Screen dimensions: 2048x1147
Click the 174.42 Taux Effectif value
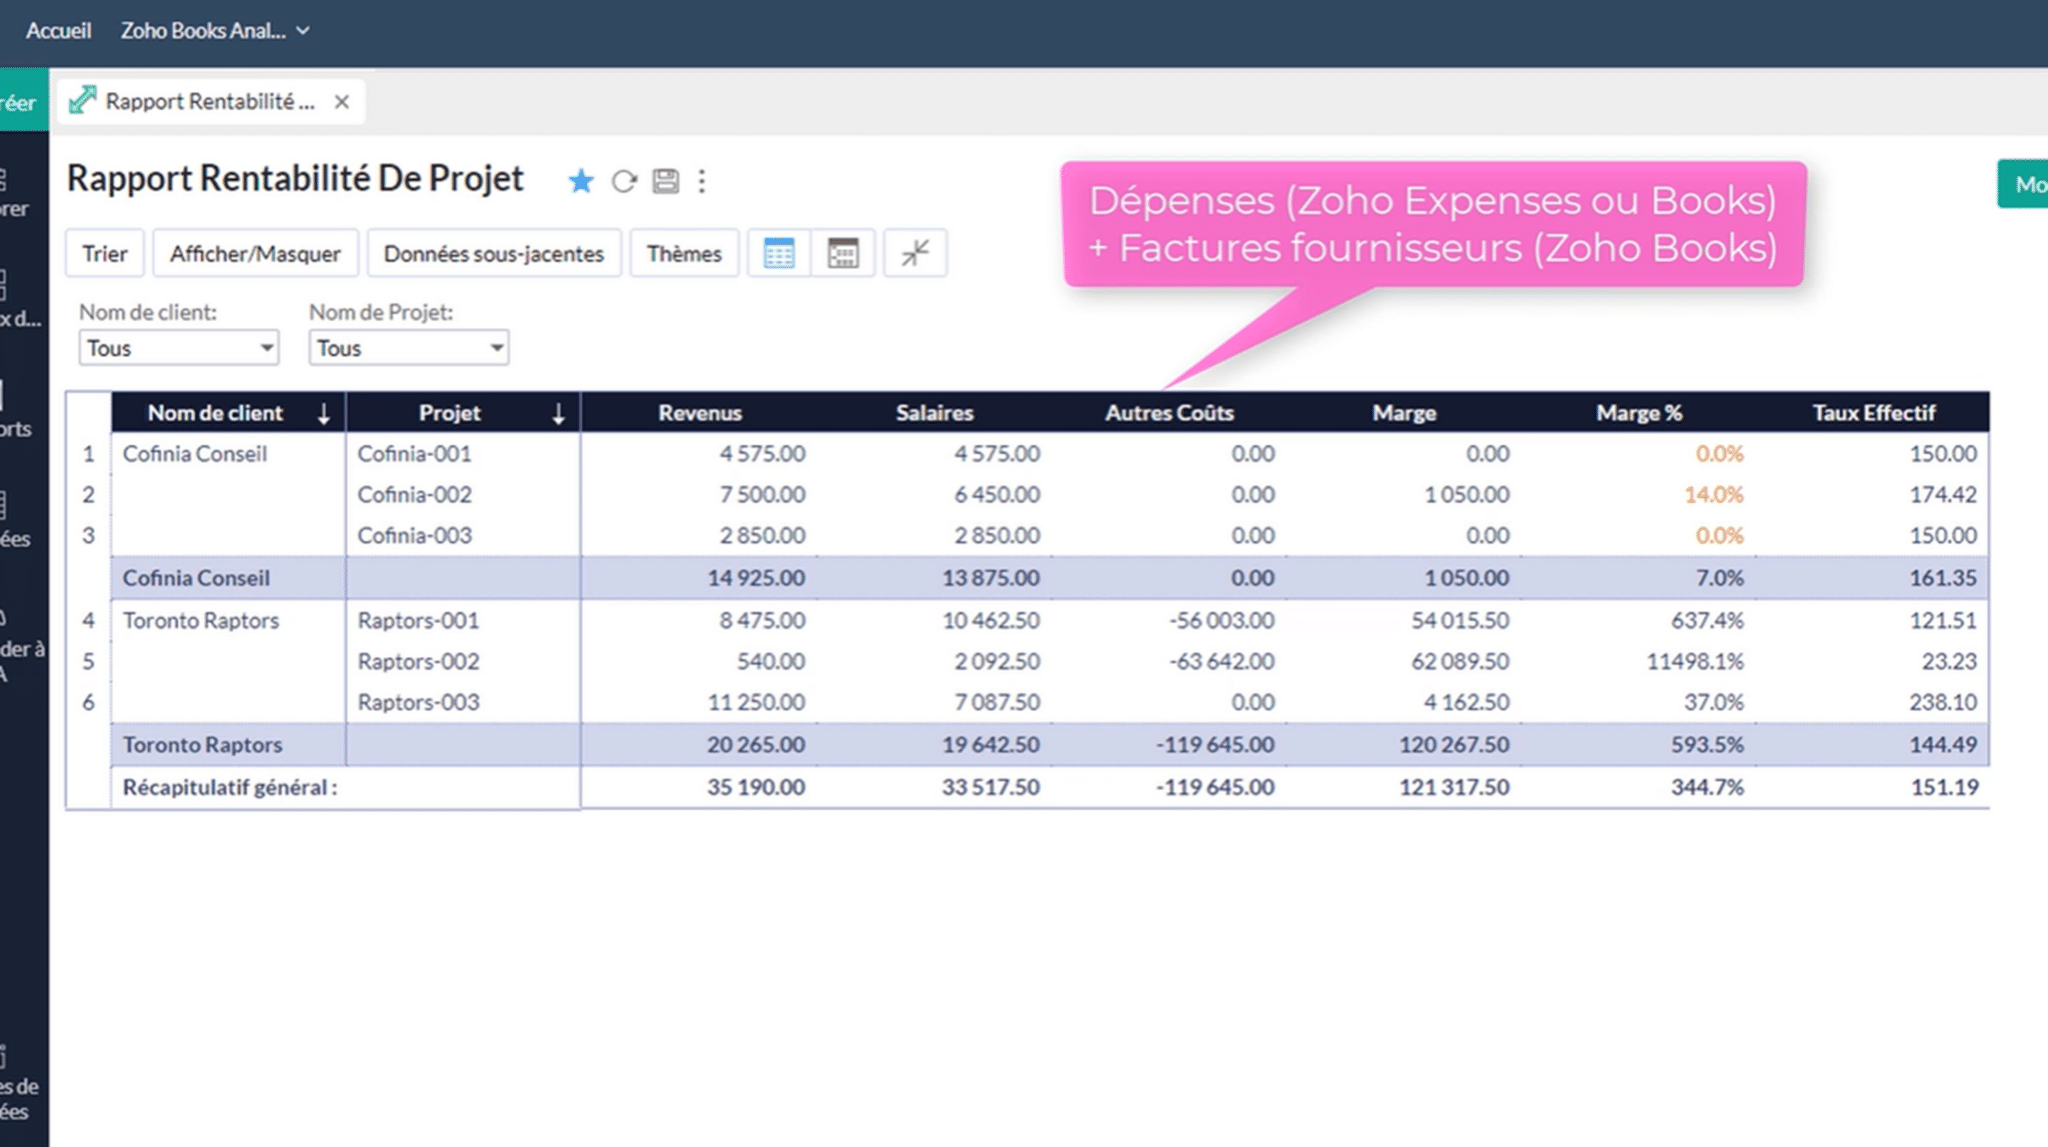[1943, 495]
